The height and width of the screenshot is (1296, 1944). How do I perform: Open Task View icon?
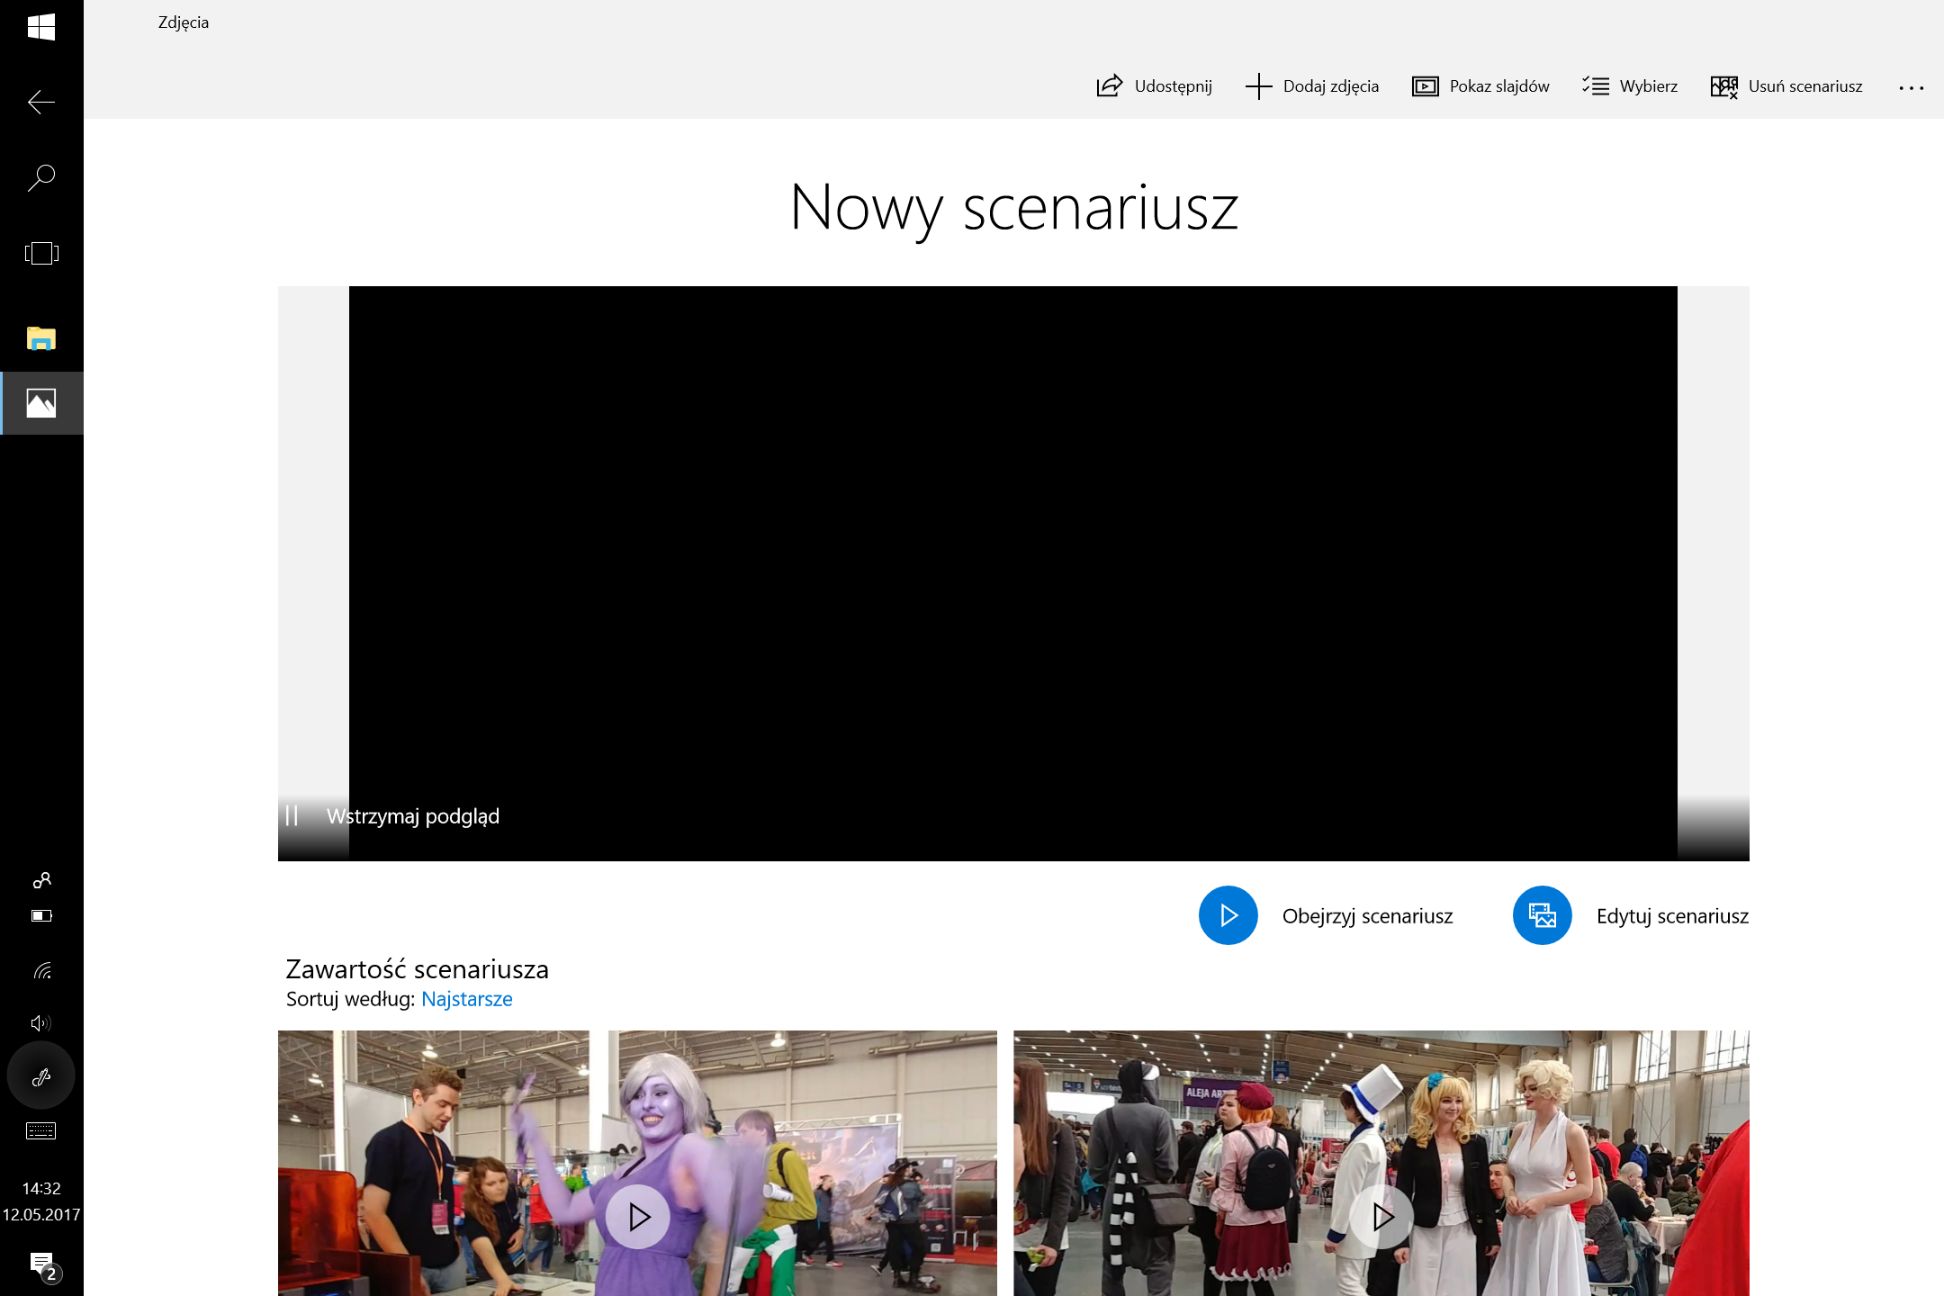coord(41,253)
